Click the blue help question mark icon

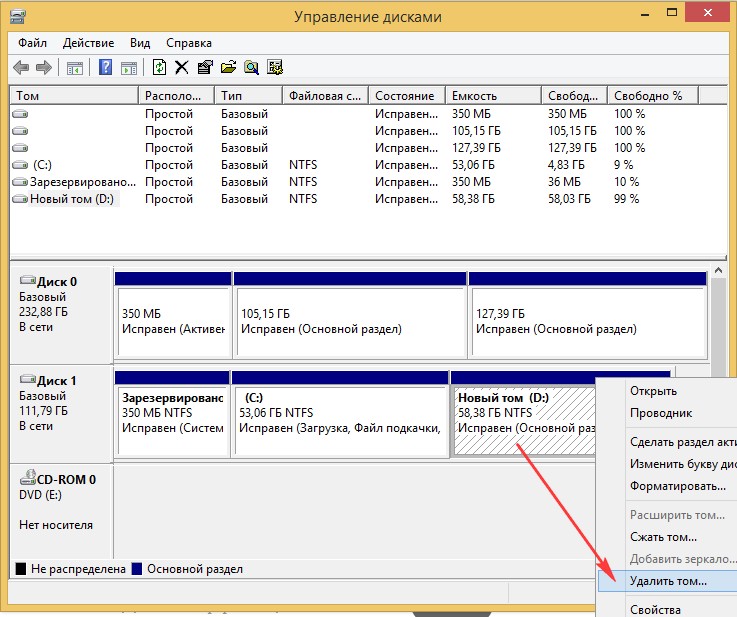(x=105, y=68)
